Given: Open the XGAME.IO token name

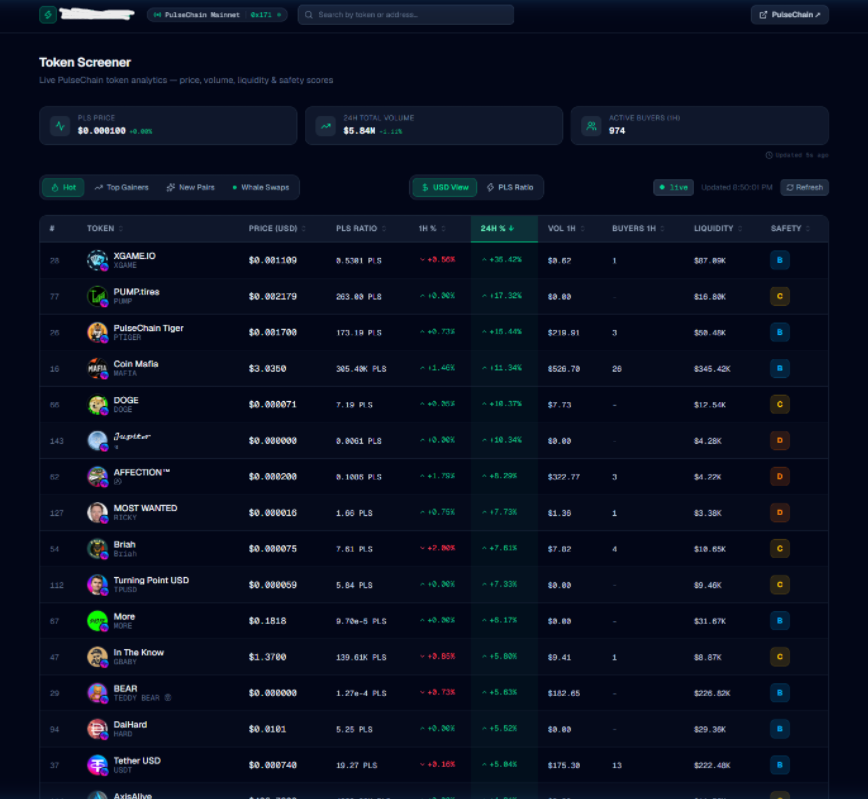Looking at the screenshot, I should click(x=135, y=256).
